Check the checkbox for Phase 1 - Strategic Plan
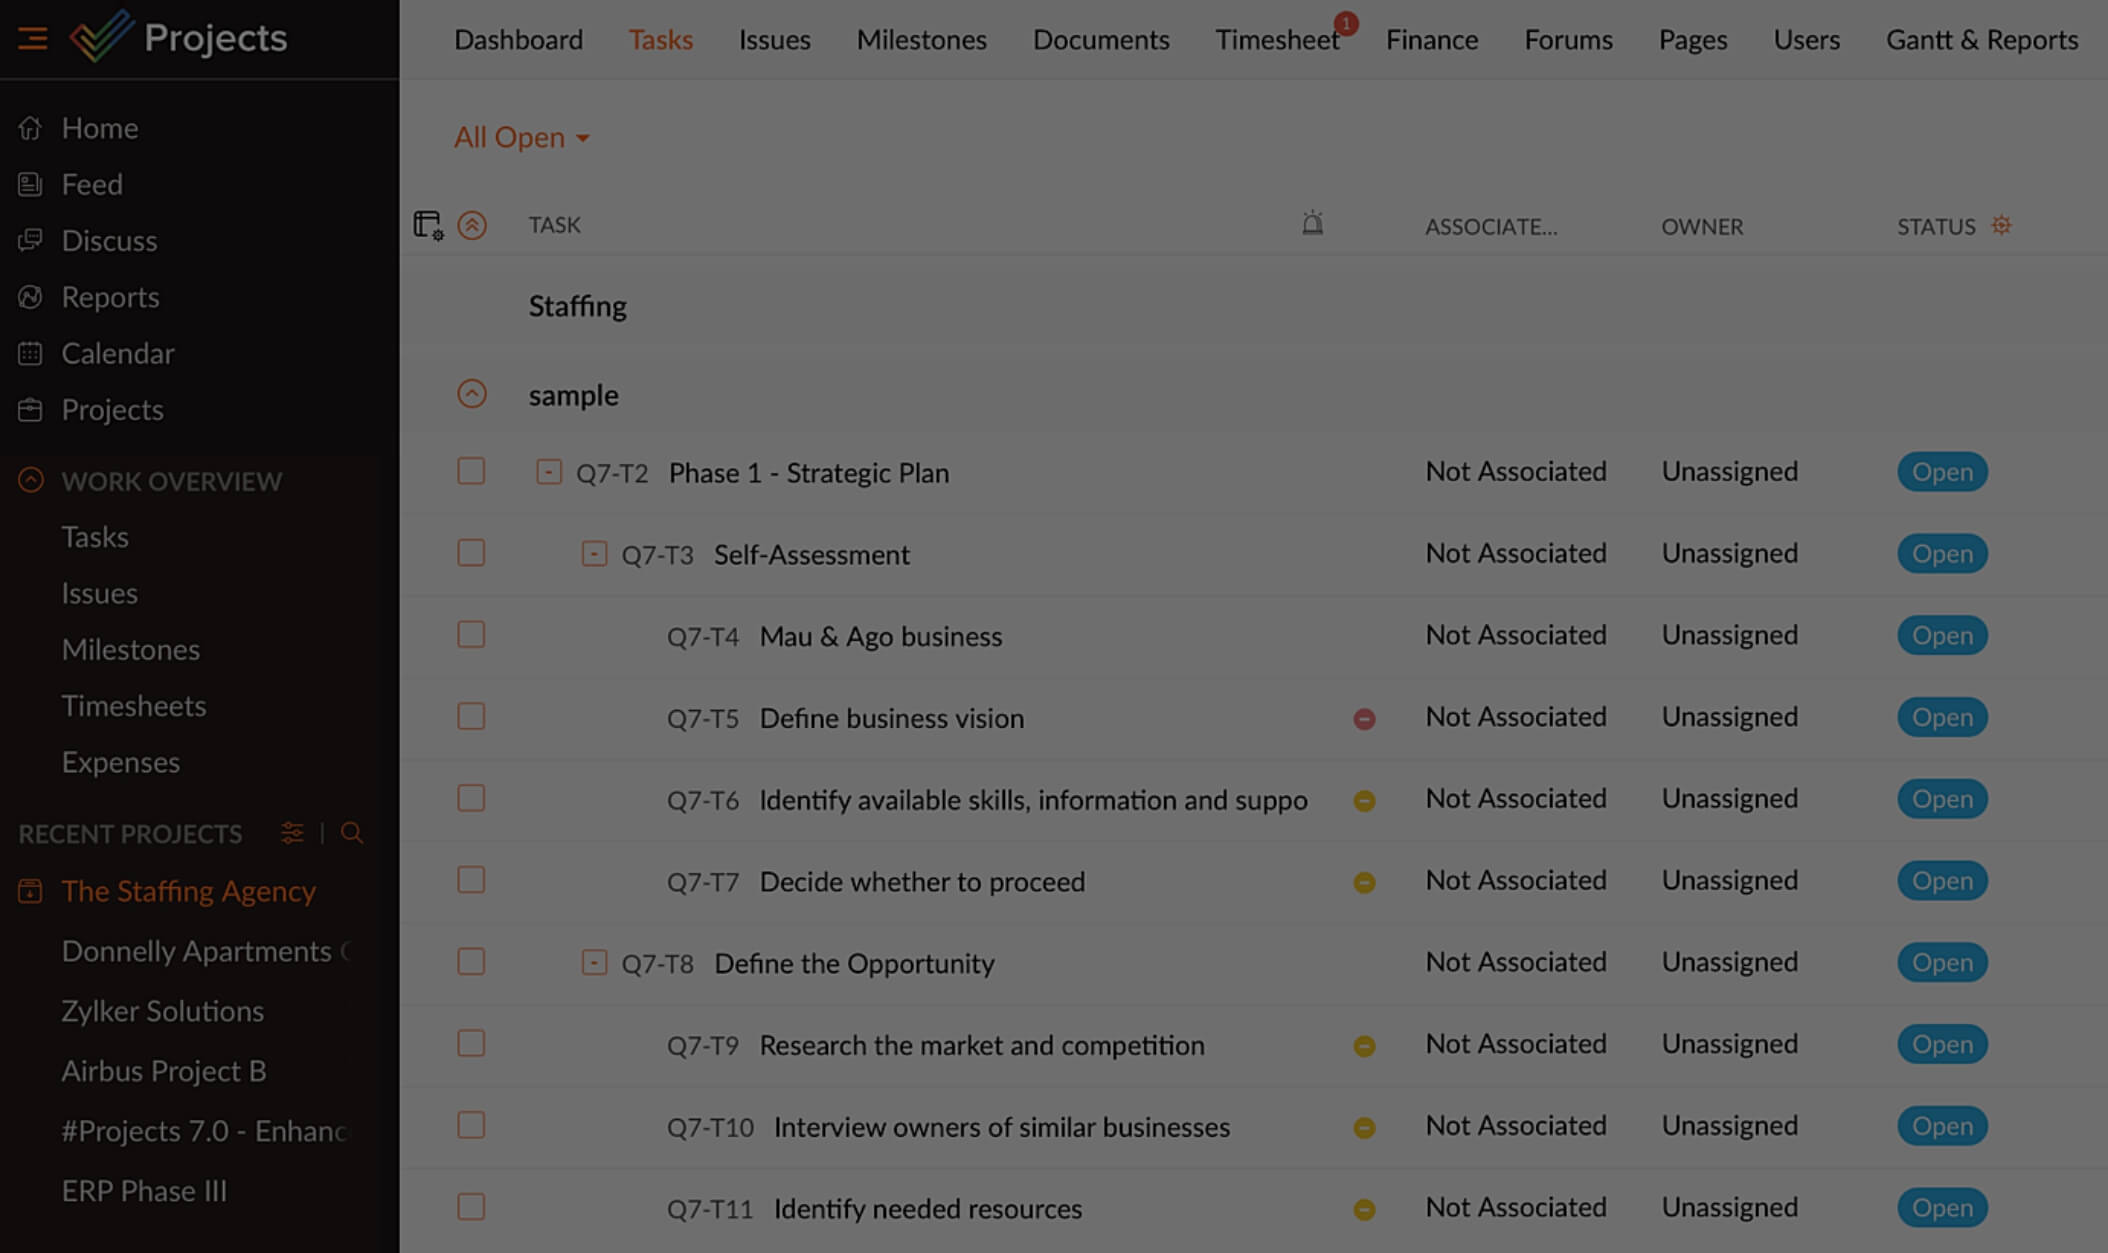Viewport: 2108px width, 1253px height. [x=470, y=471]
